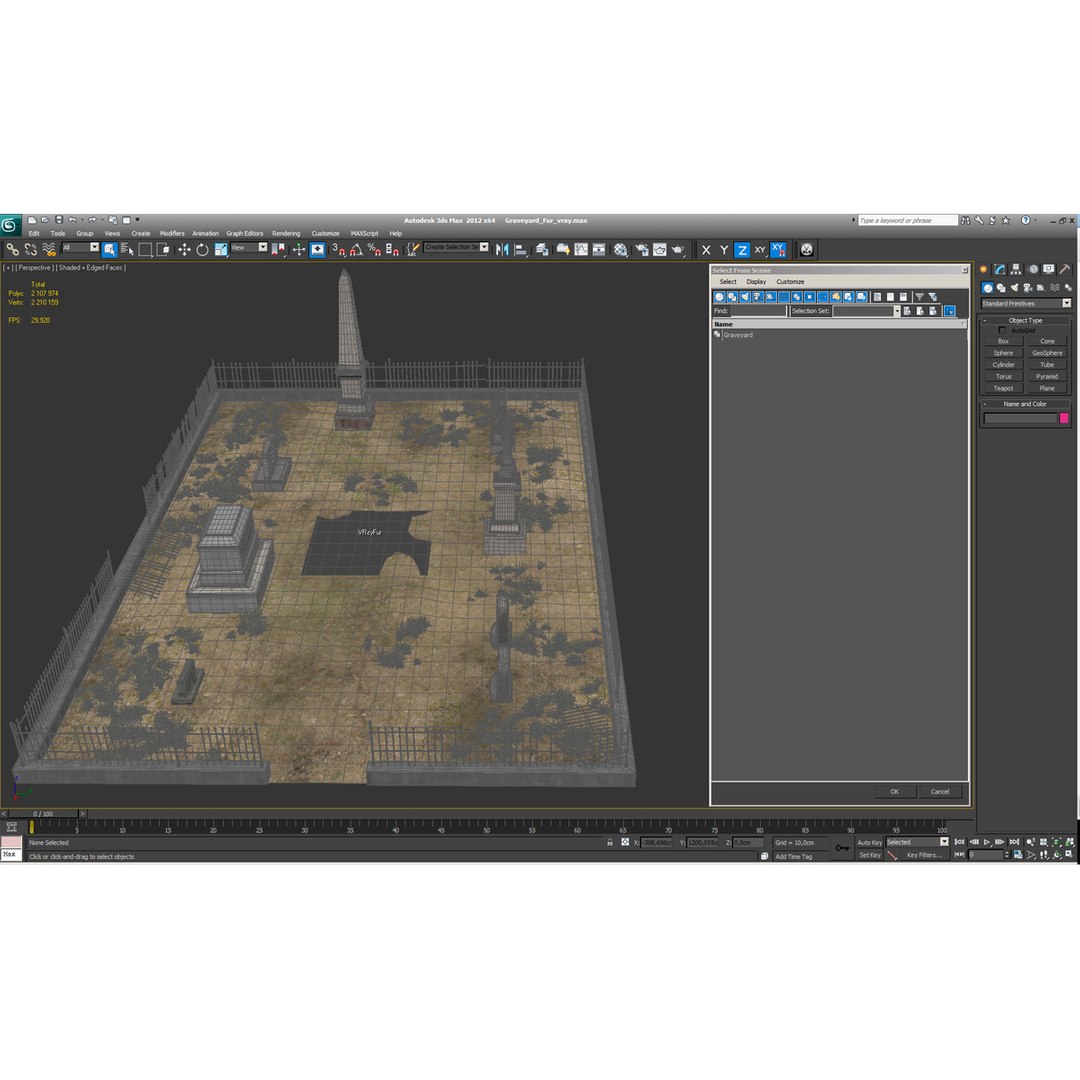Open the MAXScript menu
Image resolution: width=1080 pixels, height=1080 pixels.
point(364,233)
